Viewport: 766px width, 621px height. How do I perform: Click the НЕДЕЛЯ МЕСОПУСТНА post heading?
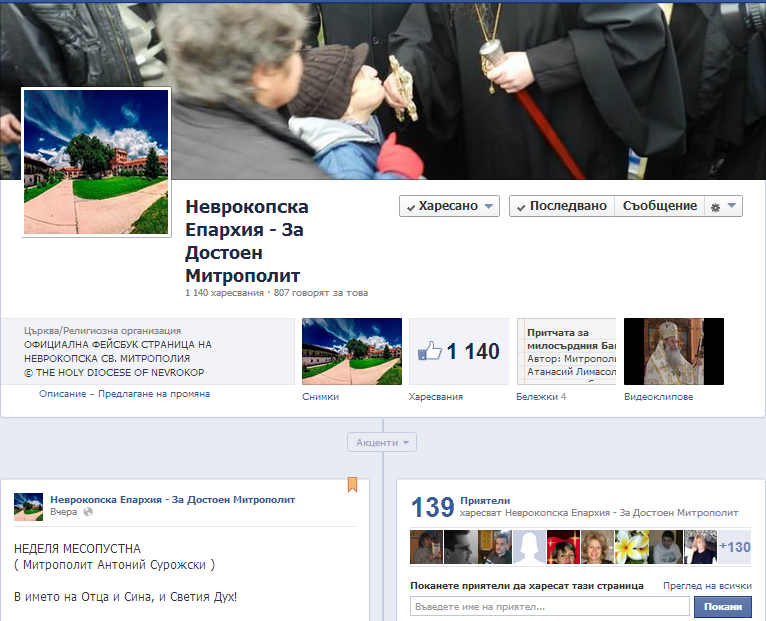click(77, 549)
